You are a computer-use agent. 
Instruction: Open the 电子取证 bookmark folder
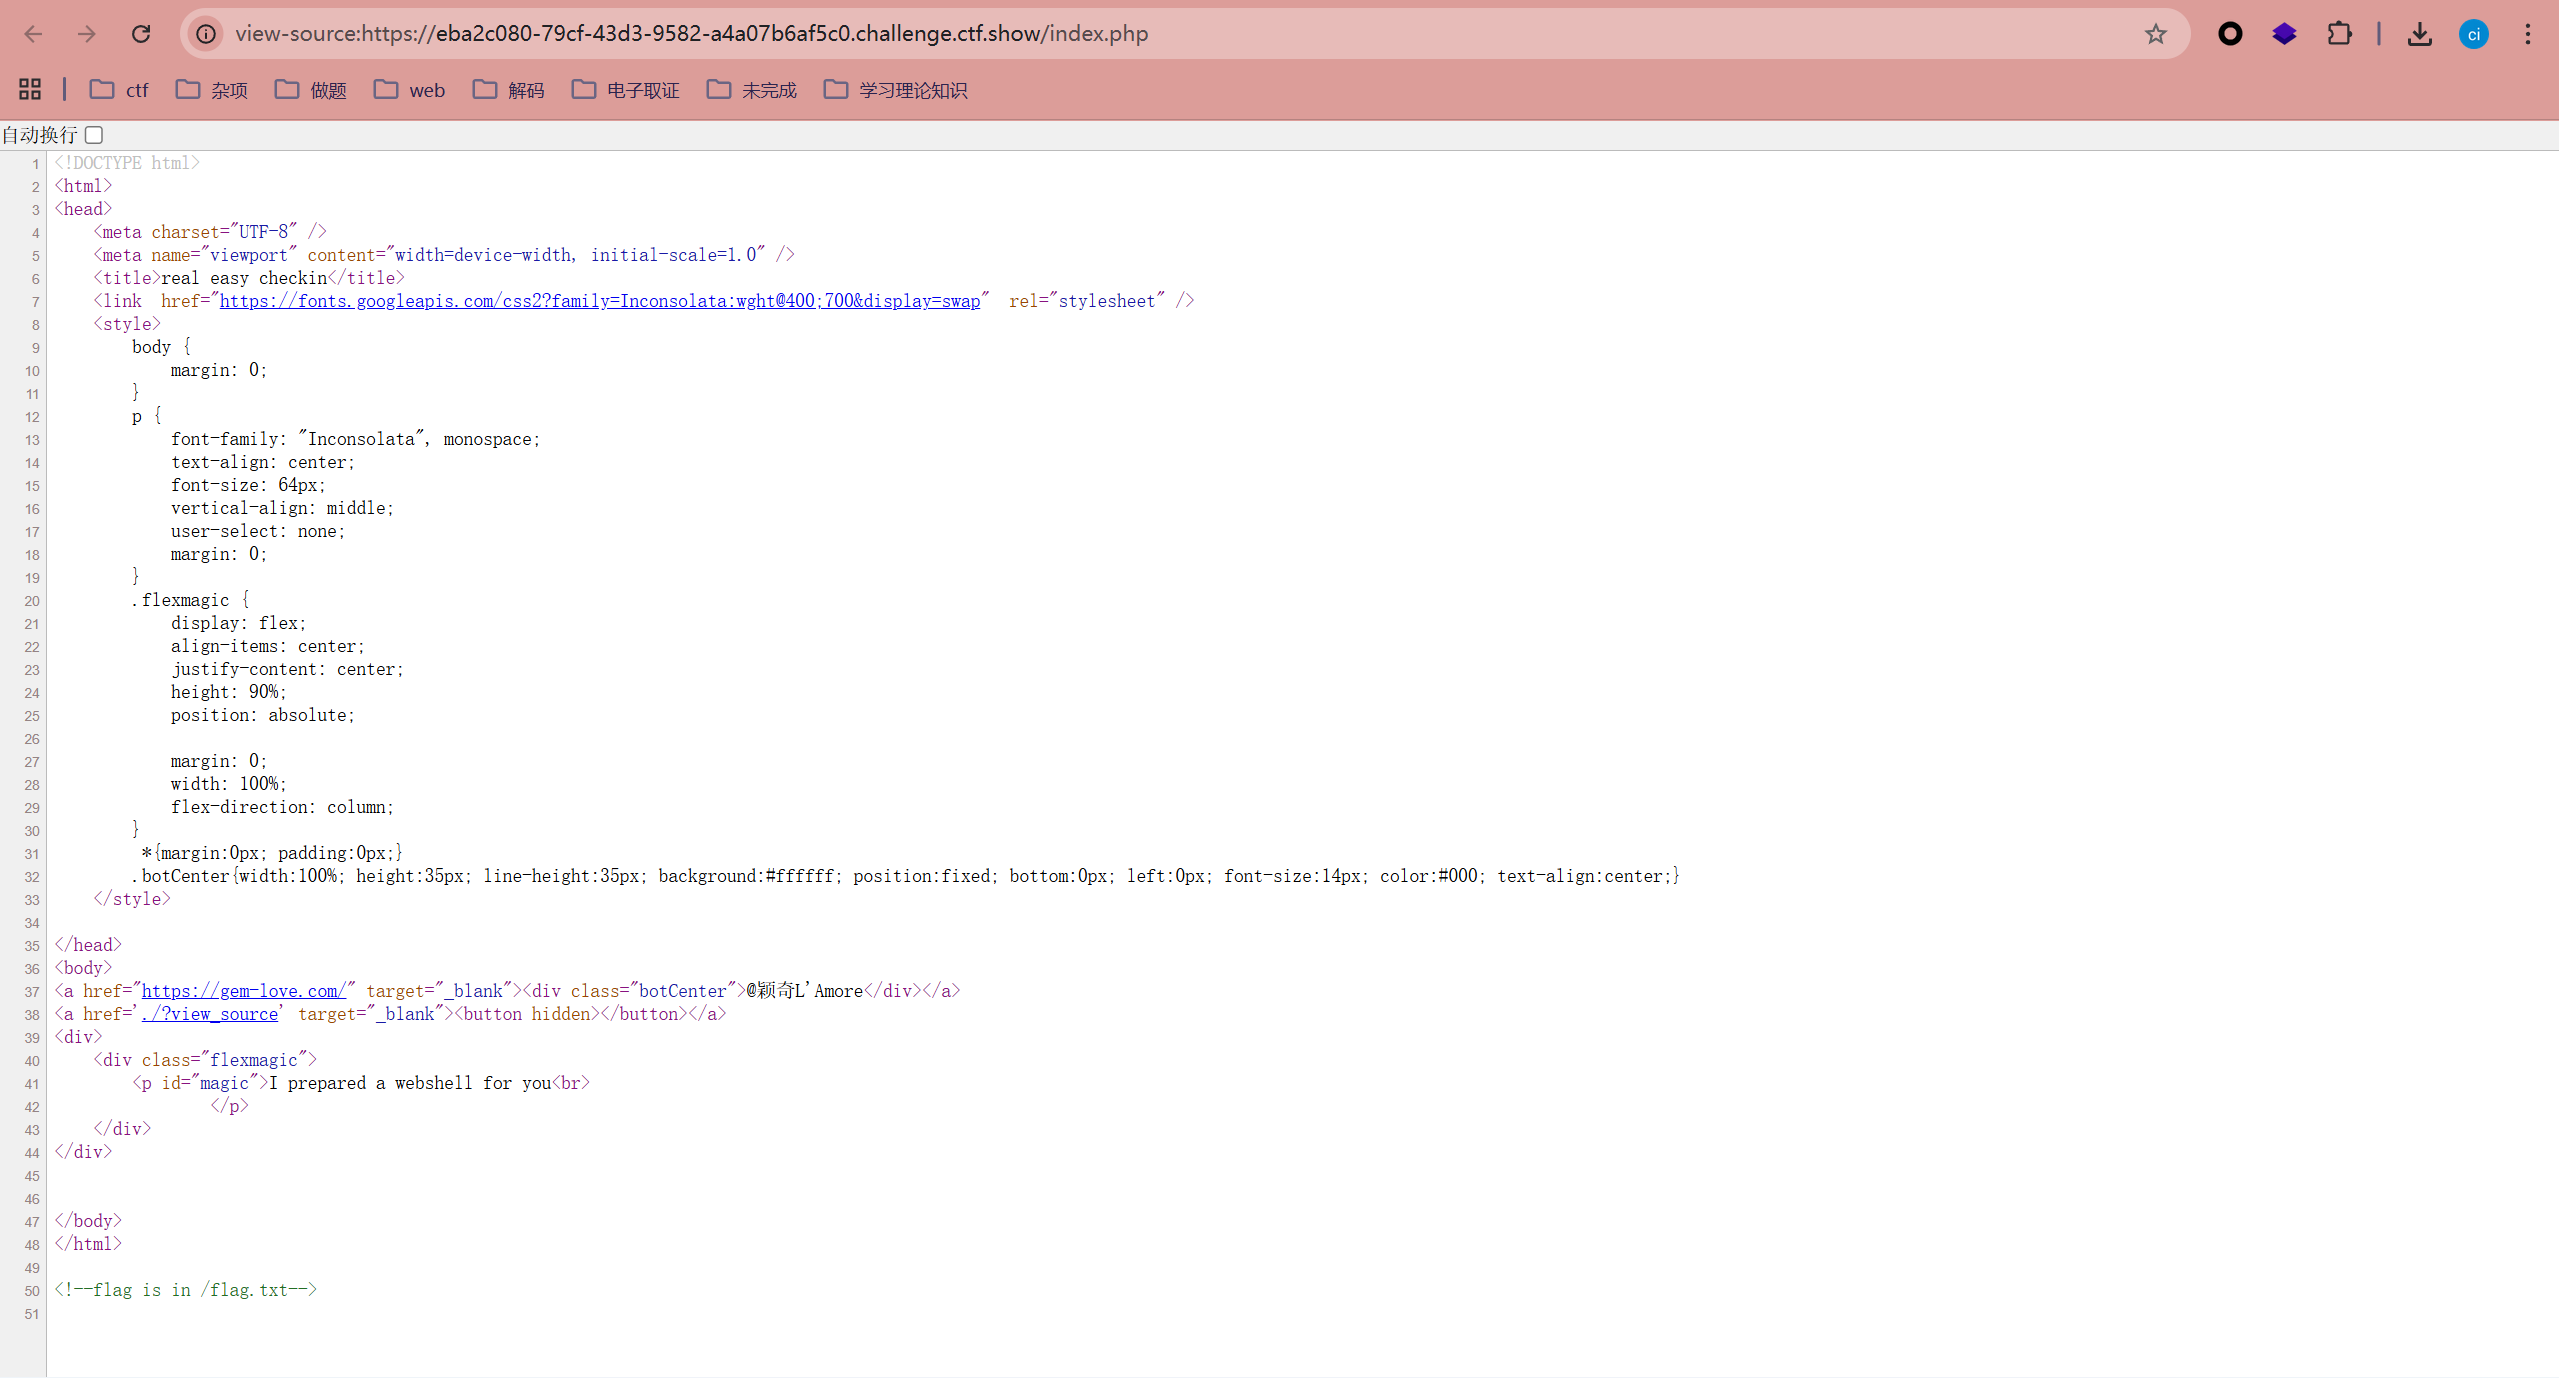(x=625, y=90)
